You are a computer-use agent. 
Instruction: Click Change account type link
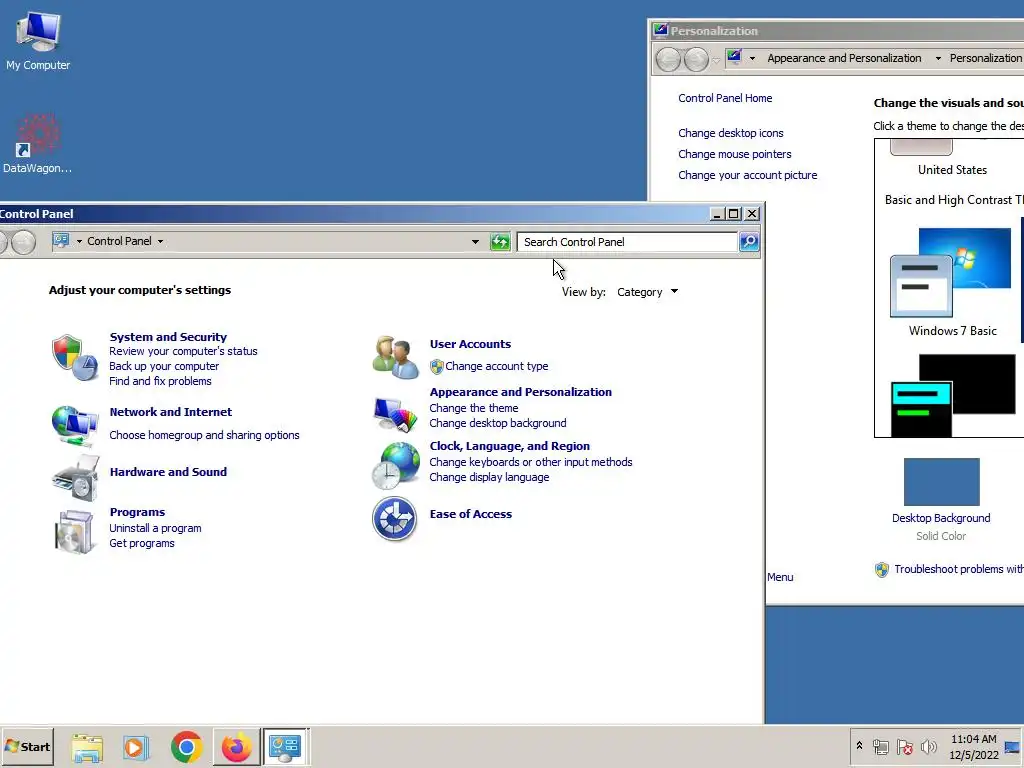click(x=496, y=366)
